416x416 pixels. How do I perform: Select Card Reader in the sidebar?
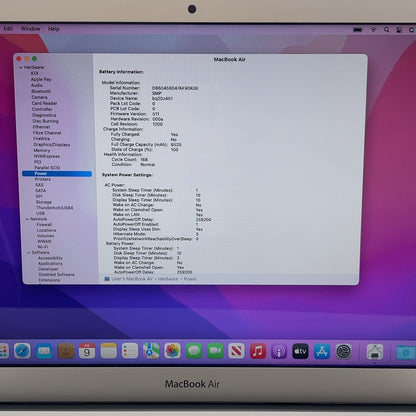pyautogui.click(x=44, y=103)
